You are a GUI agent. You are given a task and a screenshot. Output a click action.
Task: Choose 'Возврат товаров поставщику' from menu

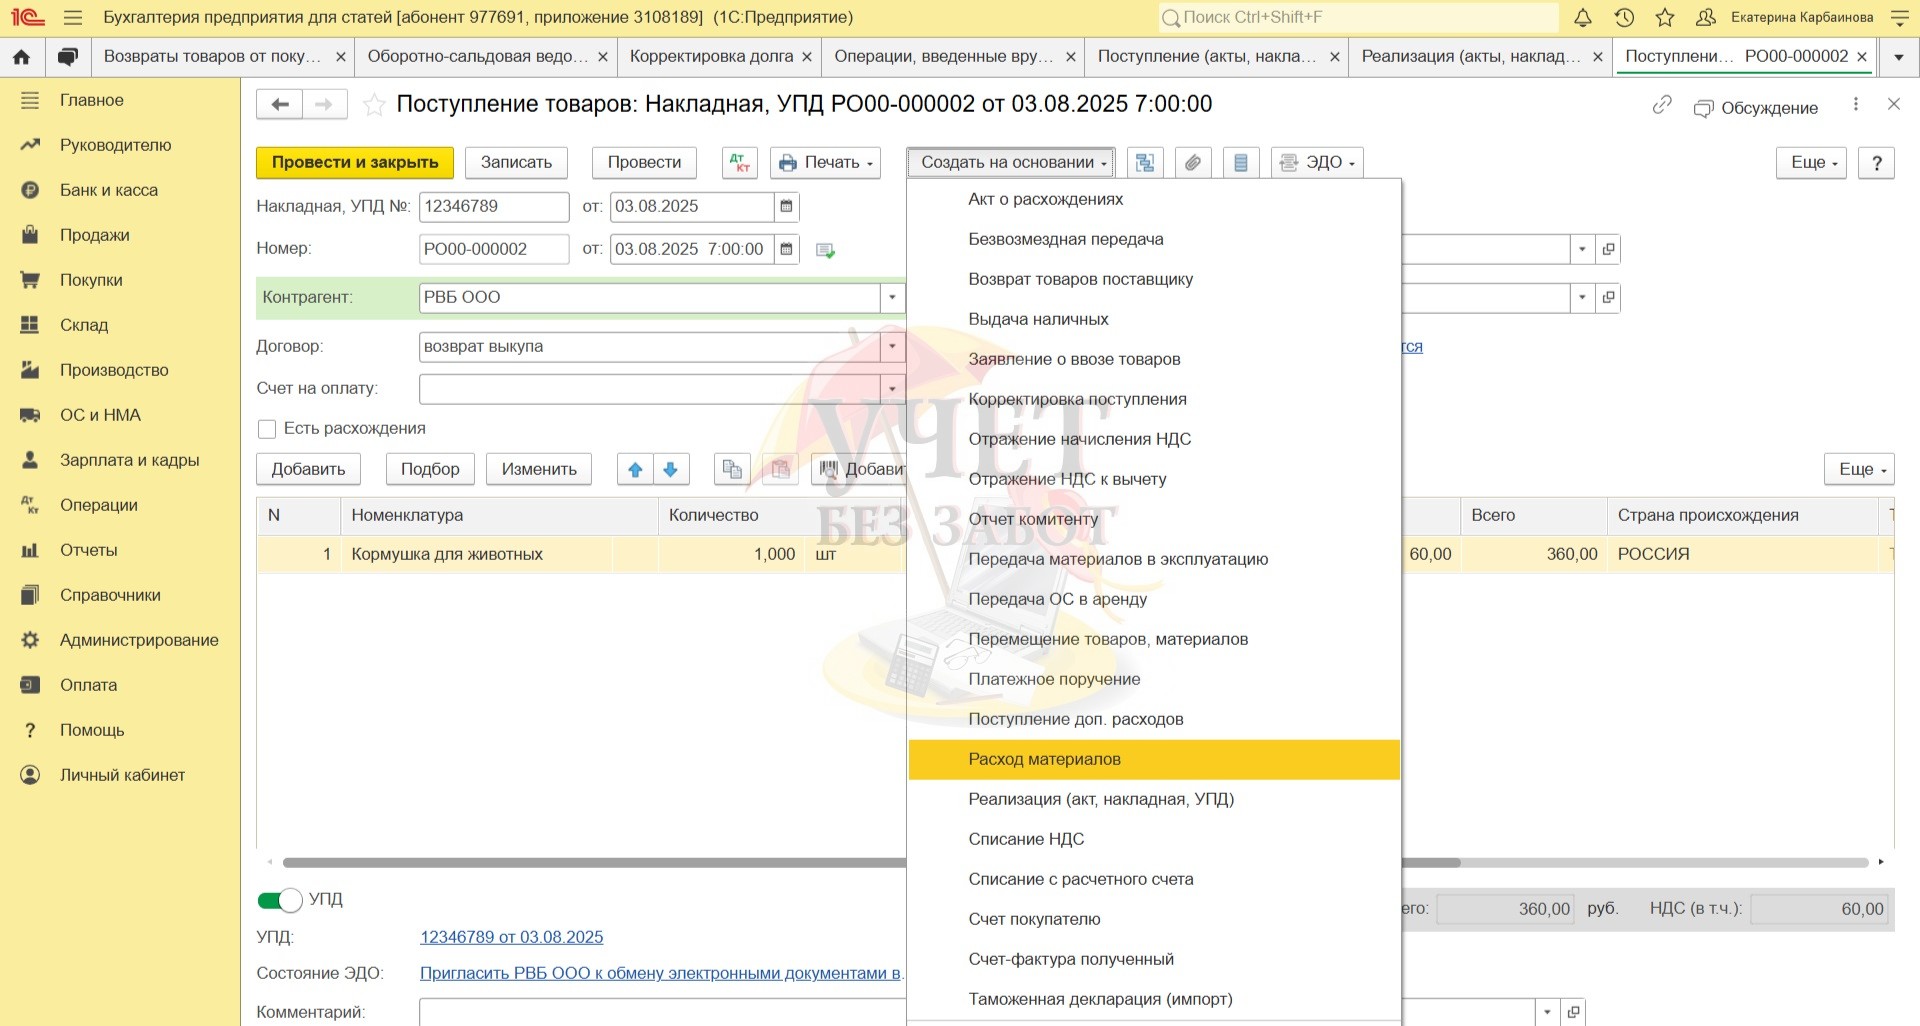click(1080, 279)
